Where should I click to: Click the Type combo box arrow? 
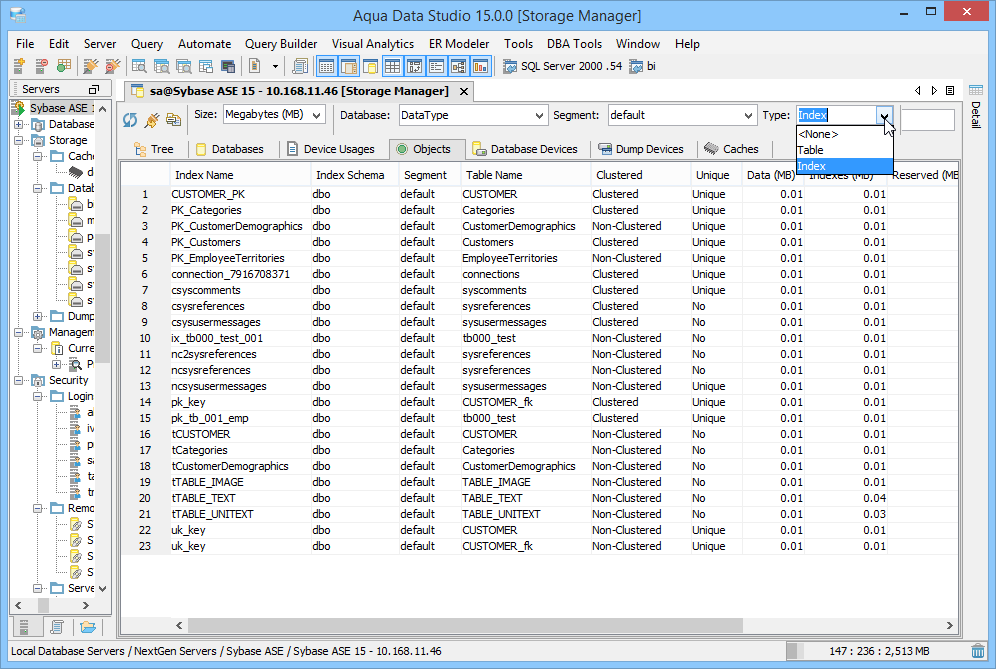point(884,115)
